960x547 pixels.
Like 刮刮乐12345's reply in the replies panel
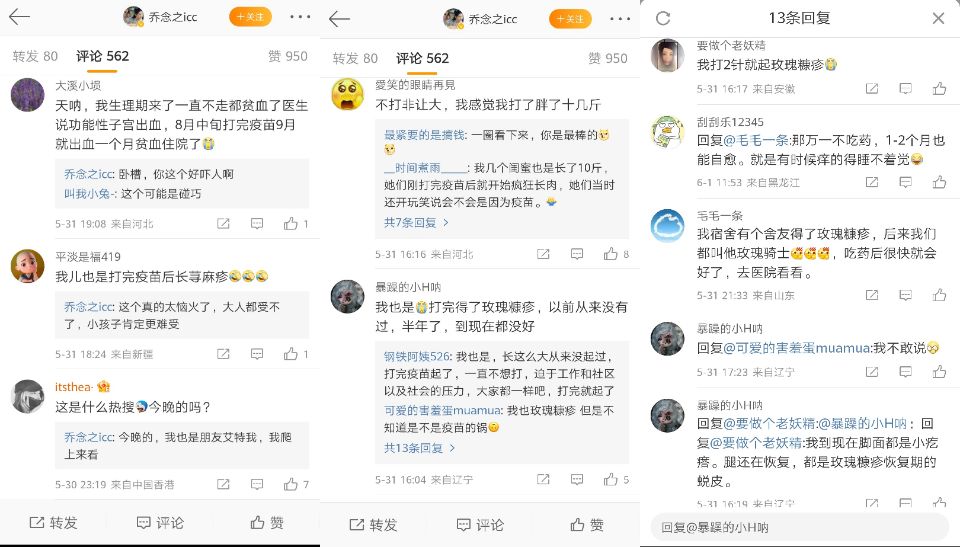[939, 182]
